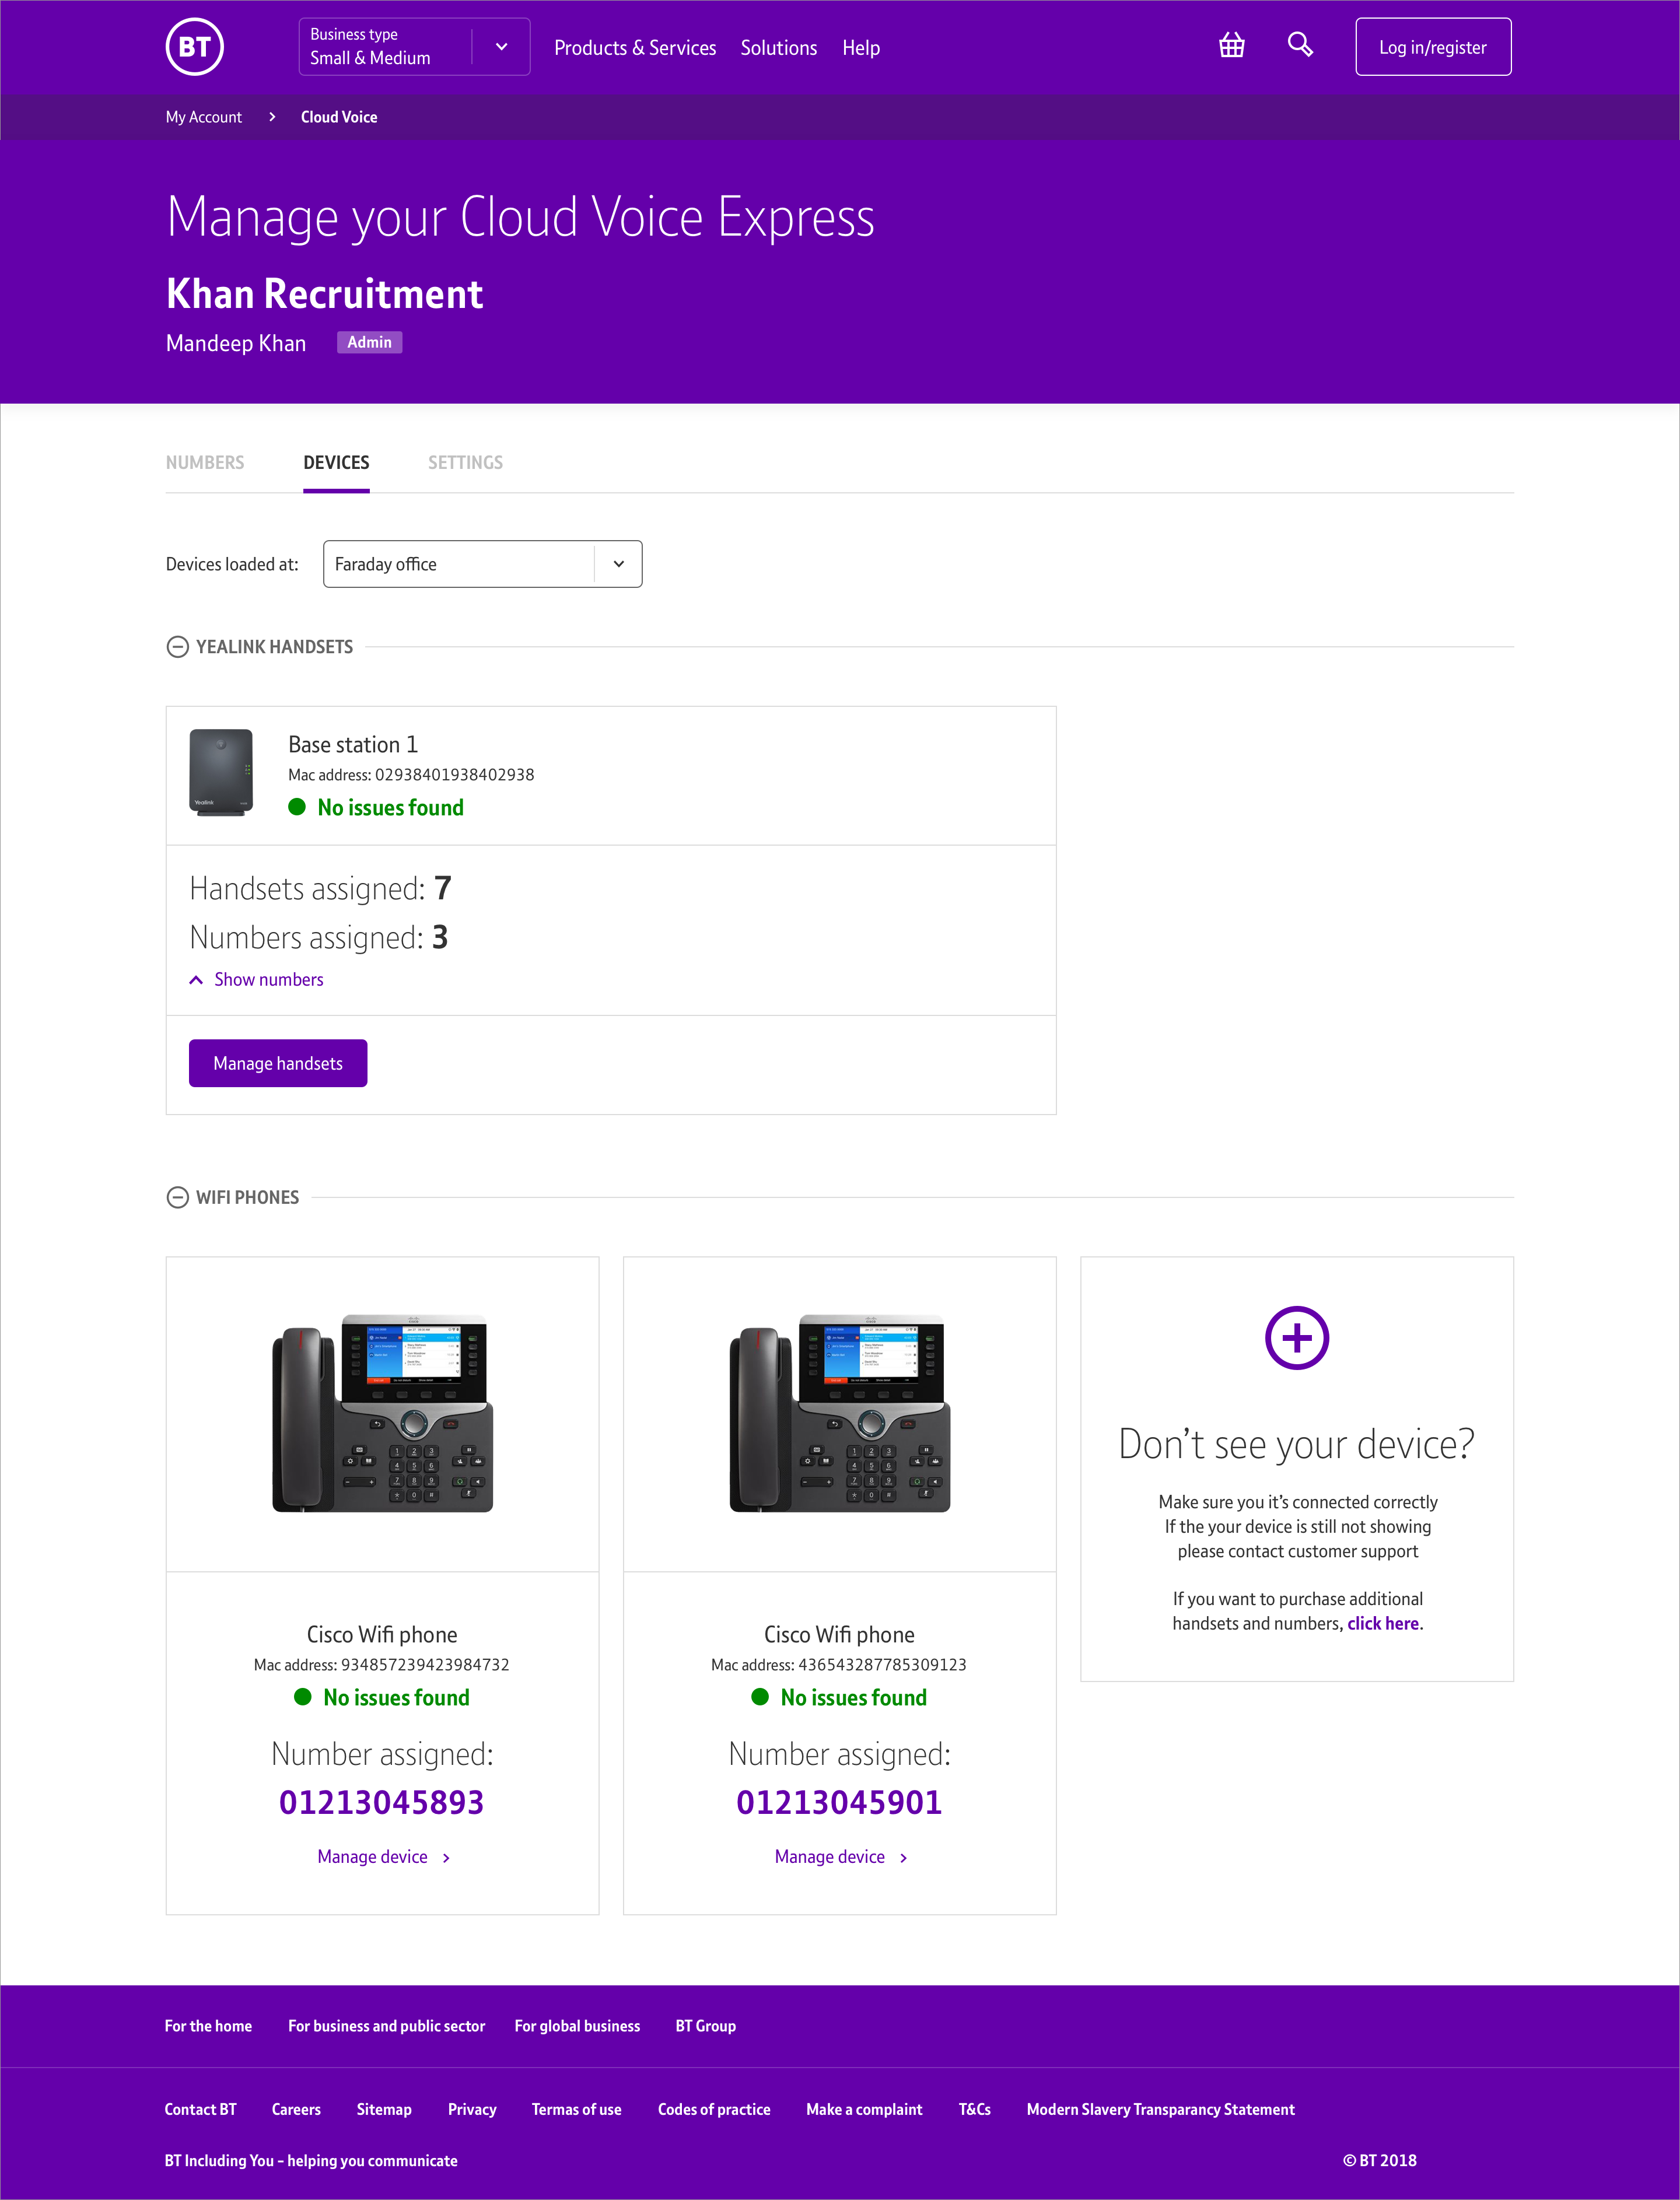Collapse the Wifi Phones section
The width and height of the screenshot is (1680, 2200).
pos(177,1197)
